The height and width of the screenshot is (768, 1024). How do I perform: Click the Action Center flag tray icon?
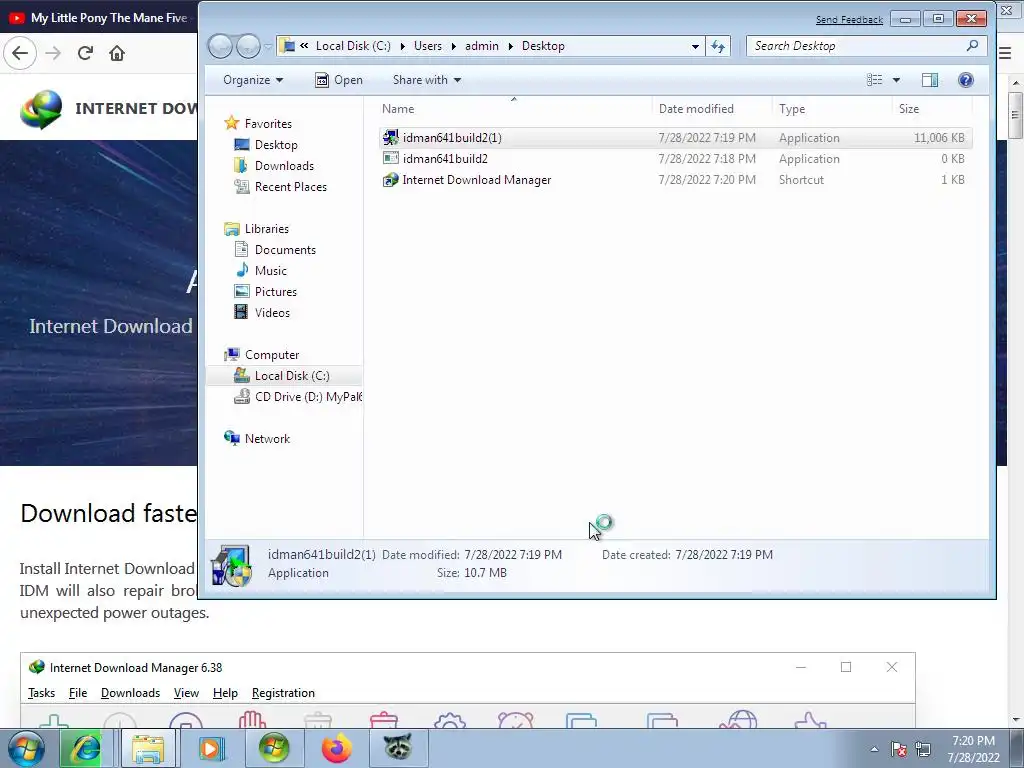click(x=899, y=749)
